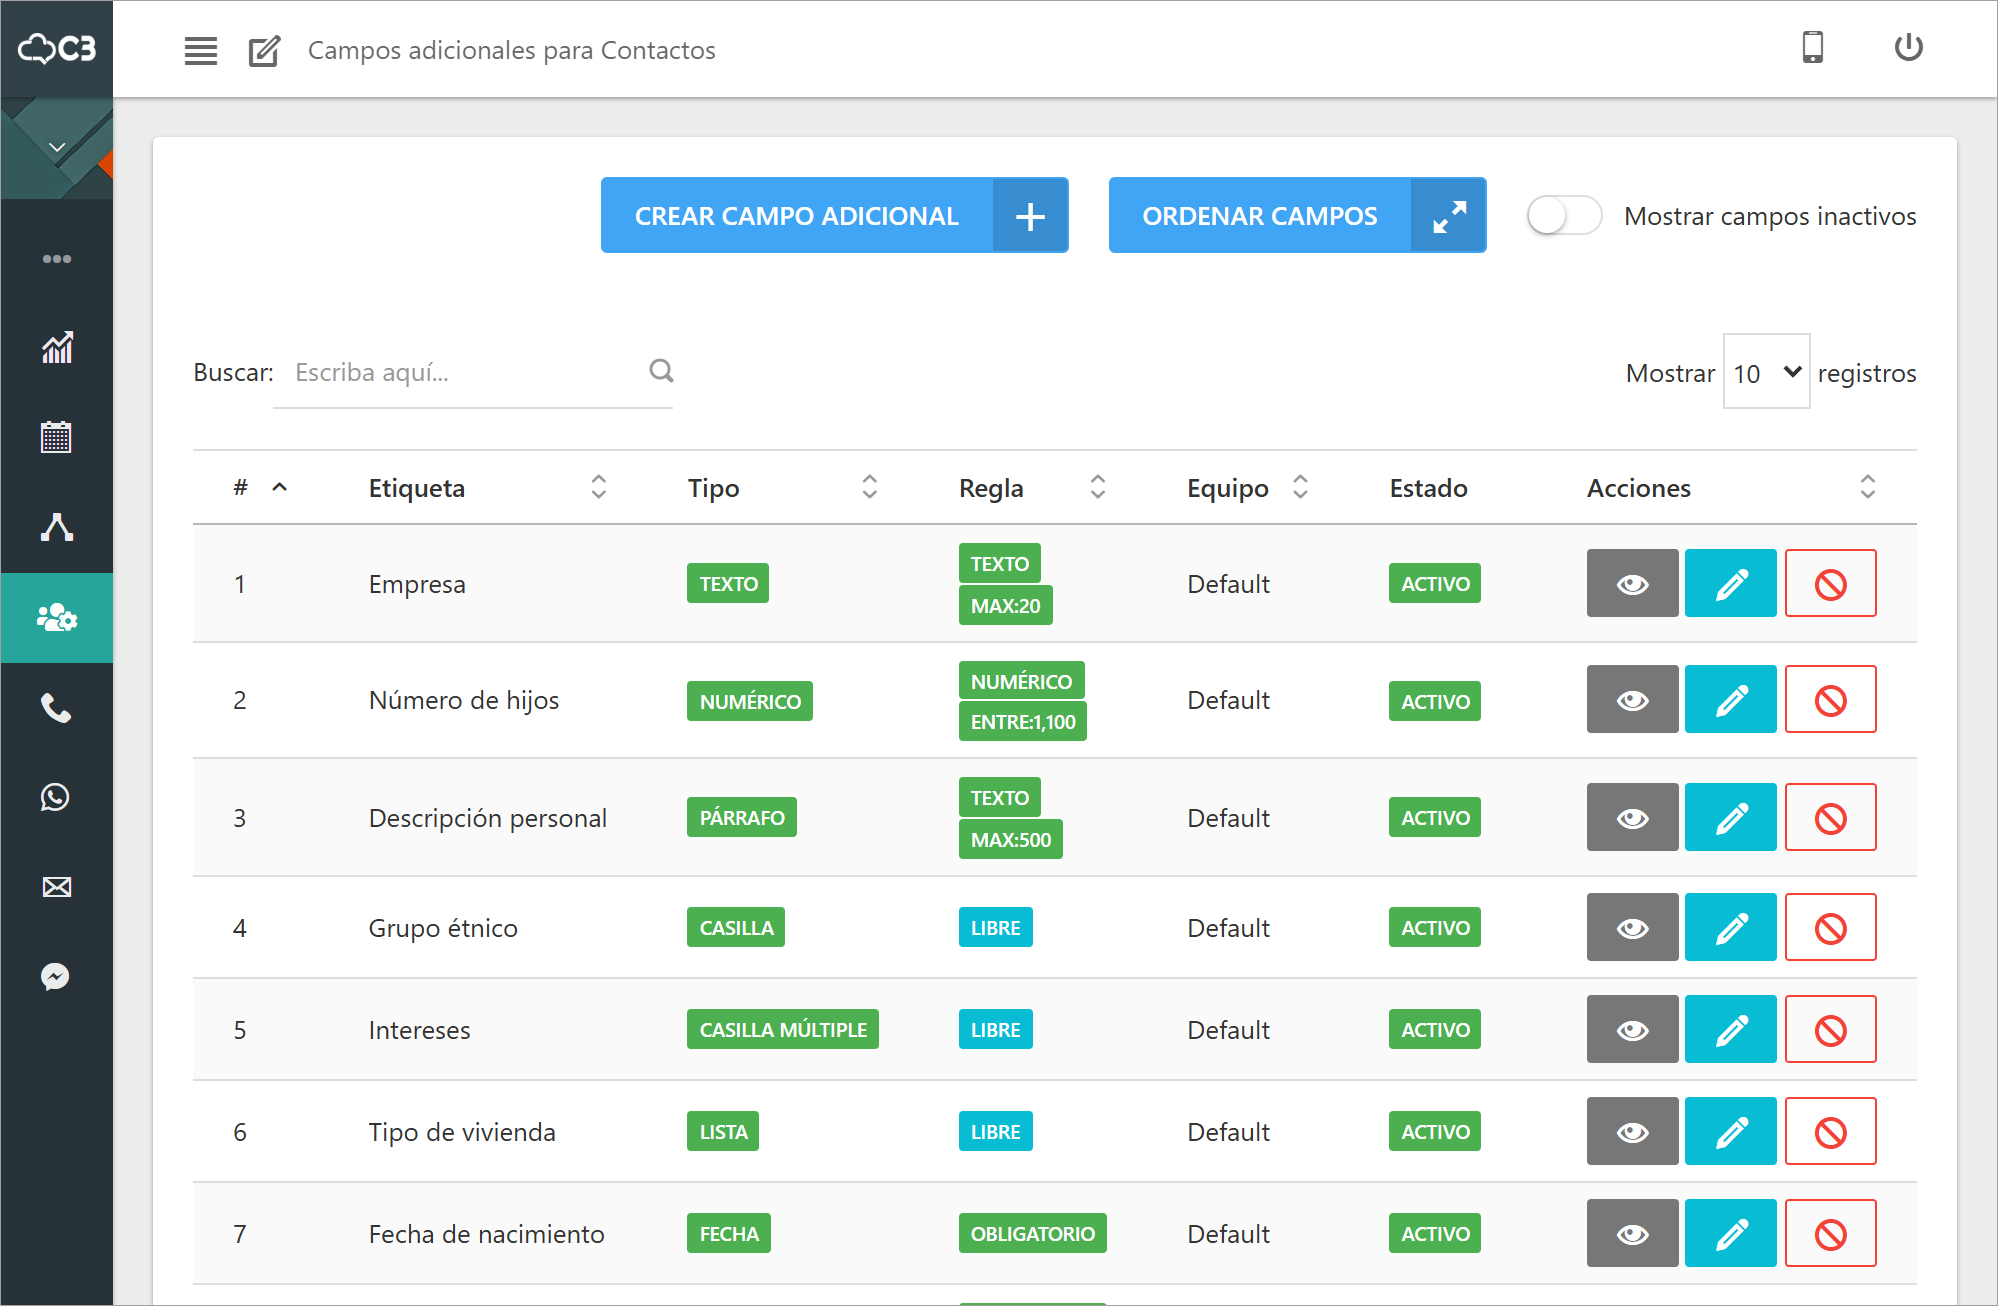Expand the sidebar profile chevron

tap(57, 148)
